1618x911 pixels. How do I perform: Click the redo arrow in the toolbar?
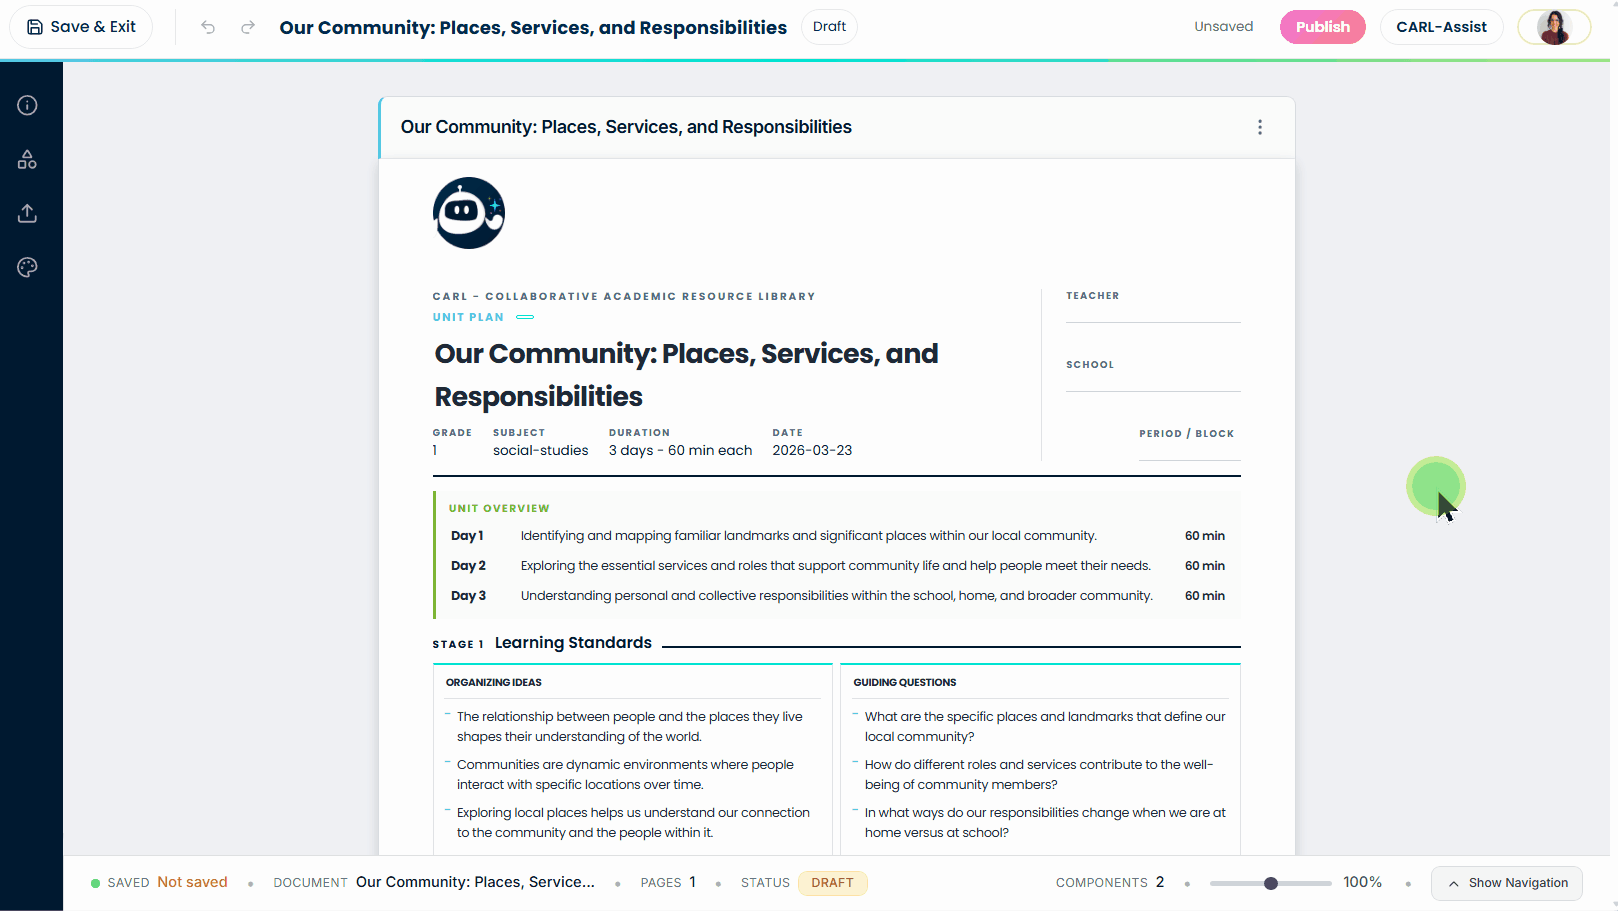pyautogui.click(x=247, y=27)
